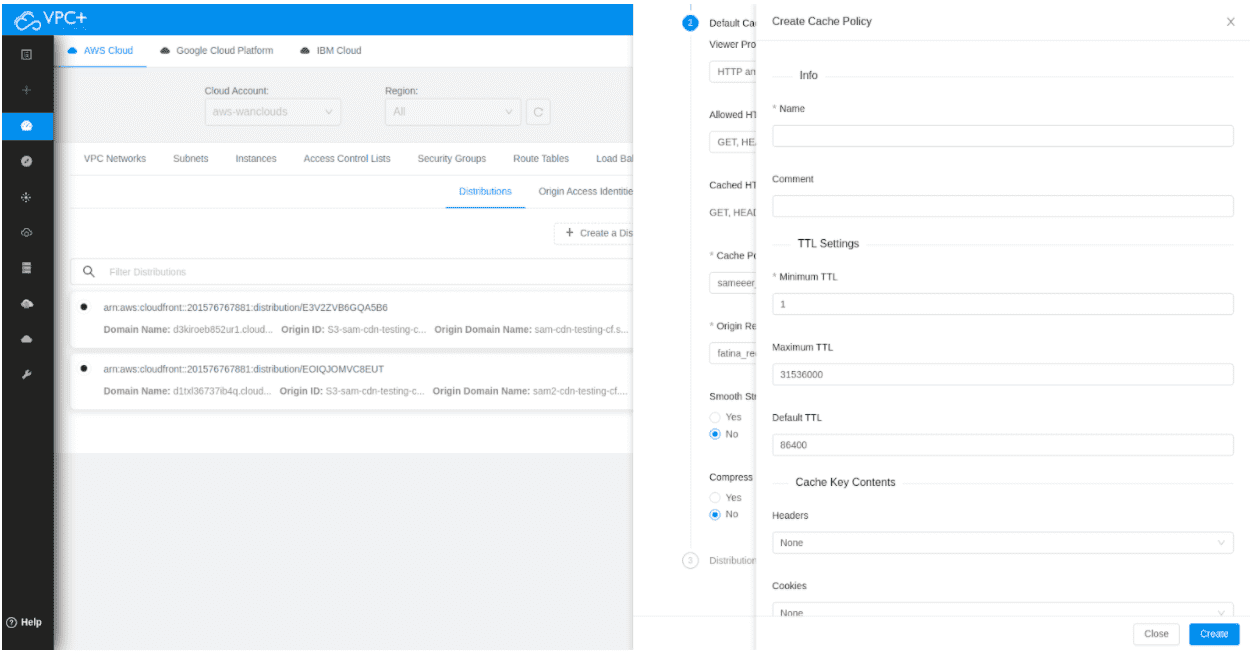Screen dimensions: 1260x652
Task: Open the Viewer Protocol HTTP dropdown
Action: coord(733,72)
